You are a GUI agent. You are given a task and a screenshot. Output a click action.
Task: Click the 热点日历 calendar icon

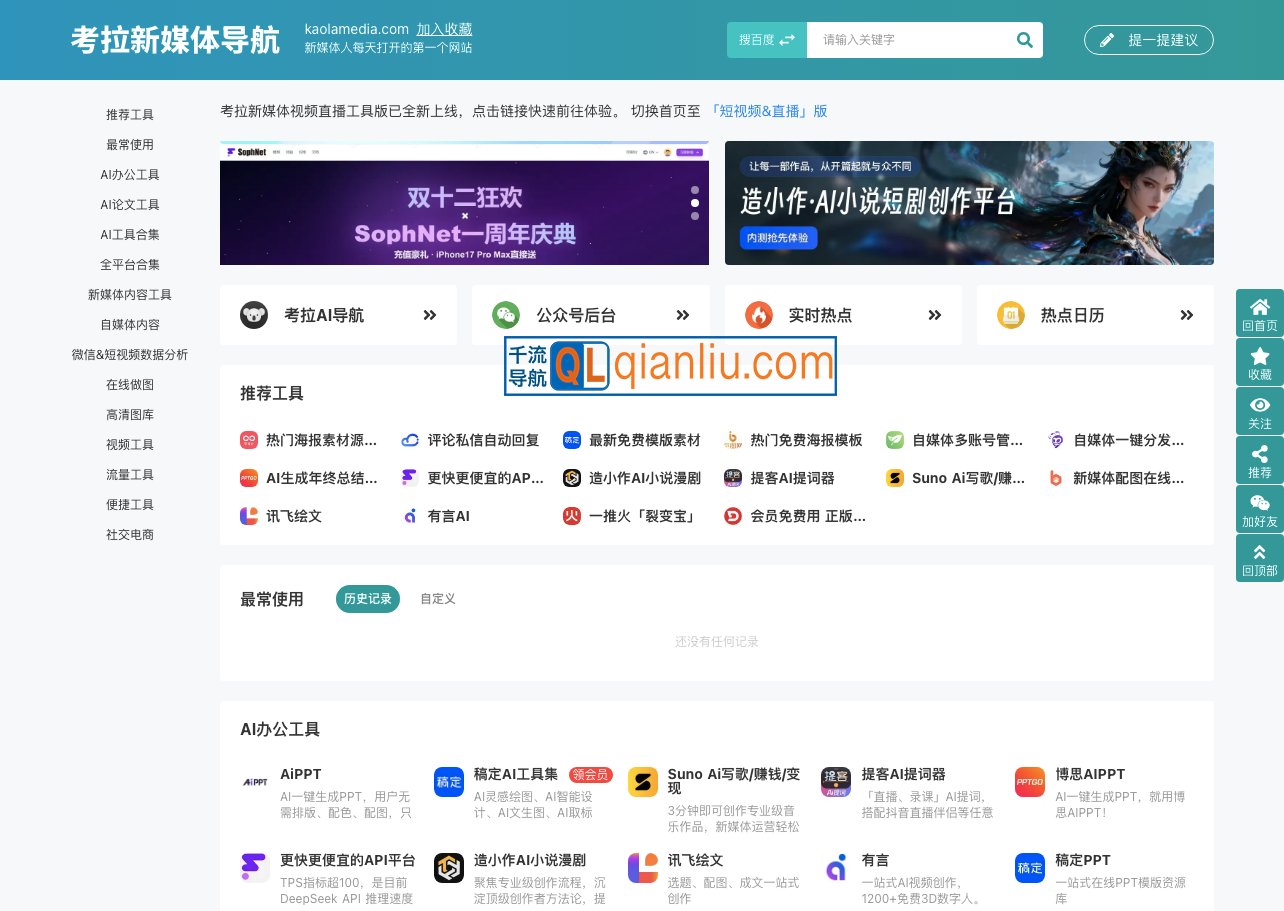click(1013, 314)
